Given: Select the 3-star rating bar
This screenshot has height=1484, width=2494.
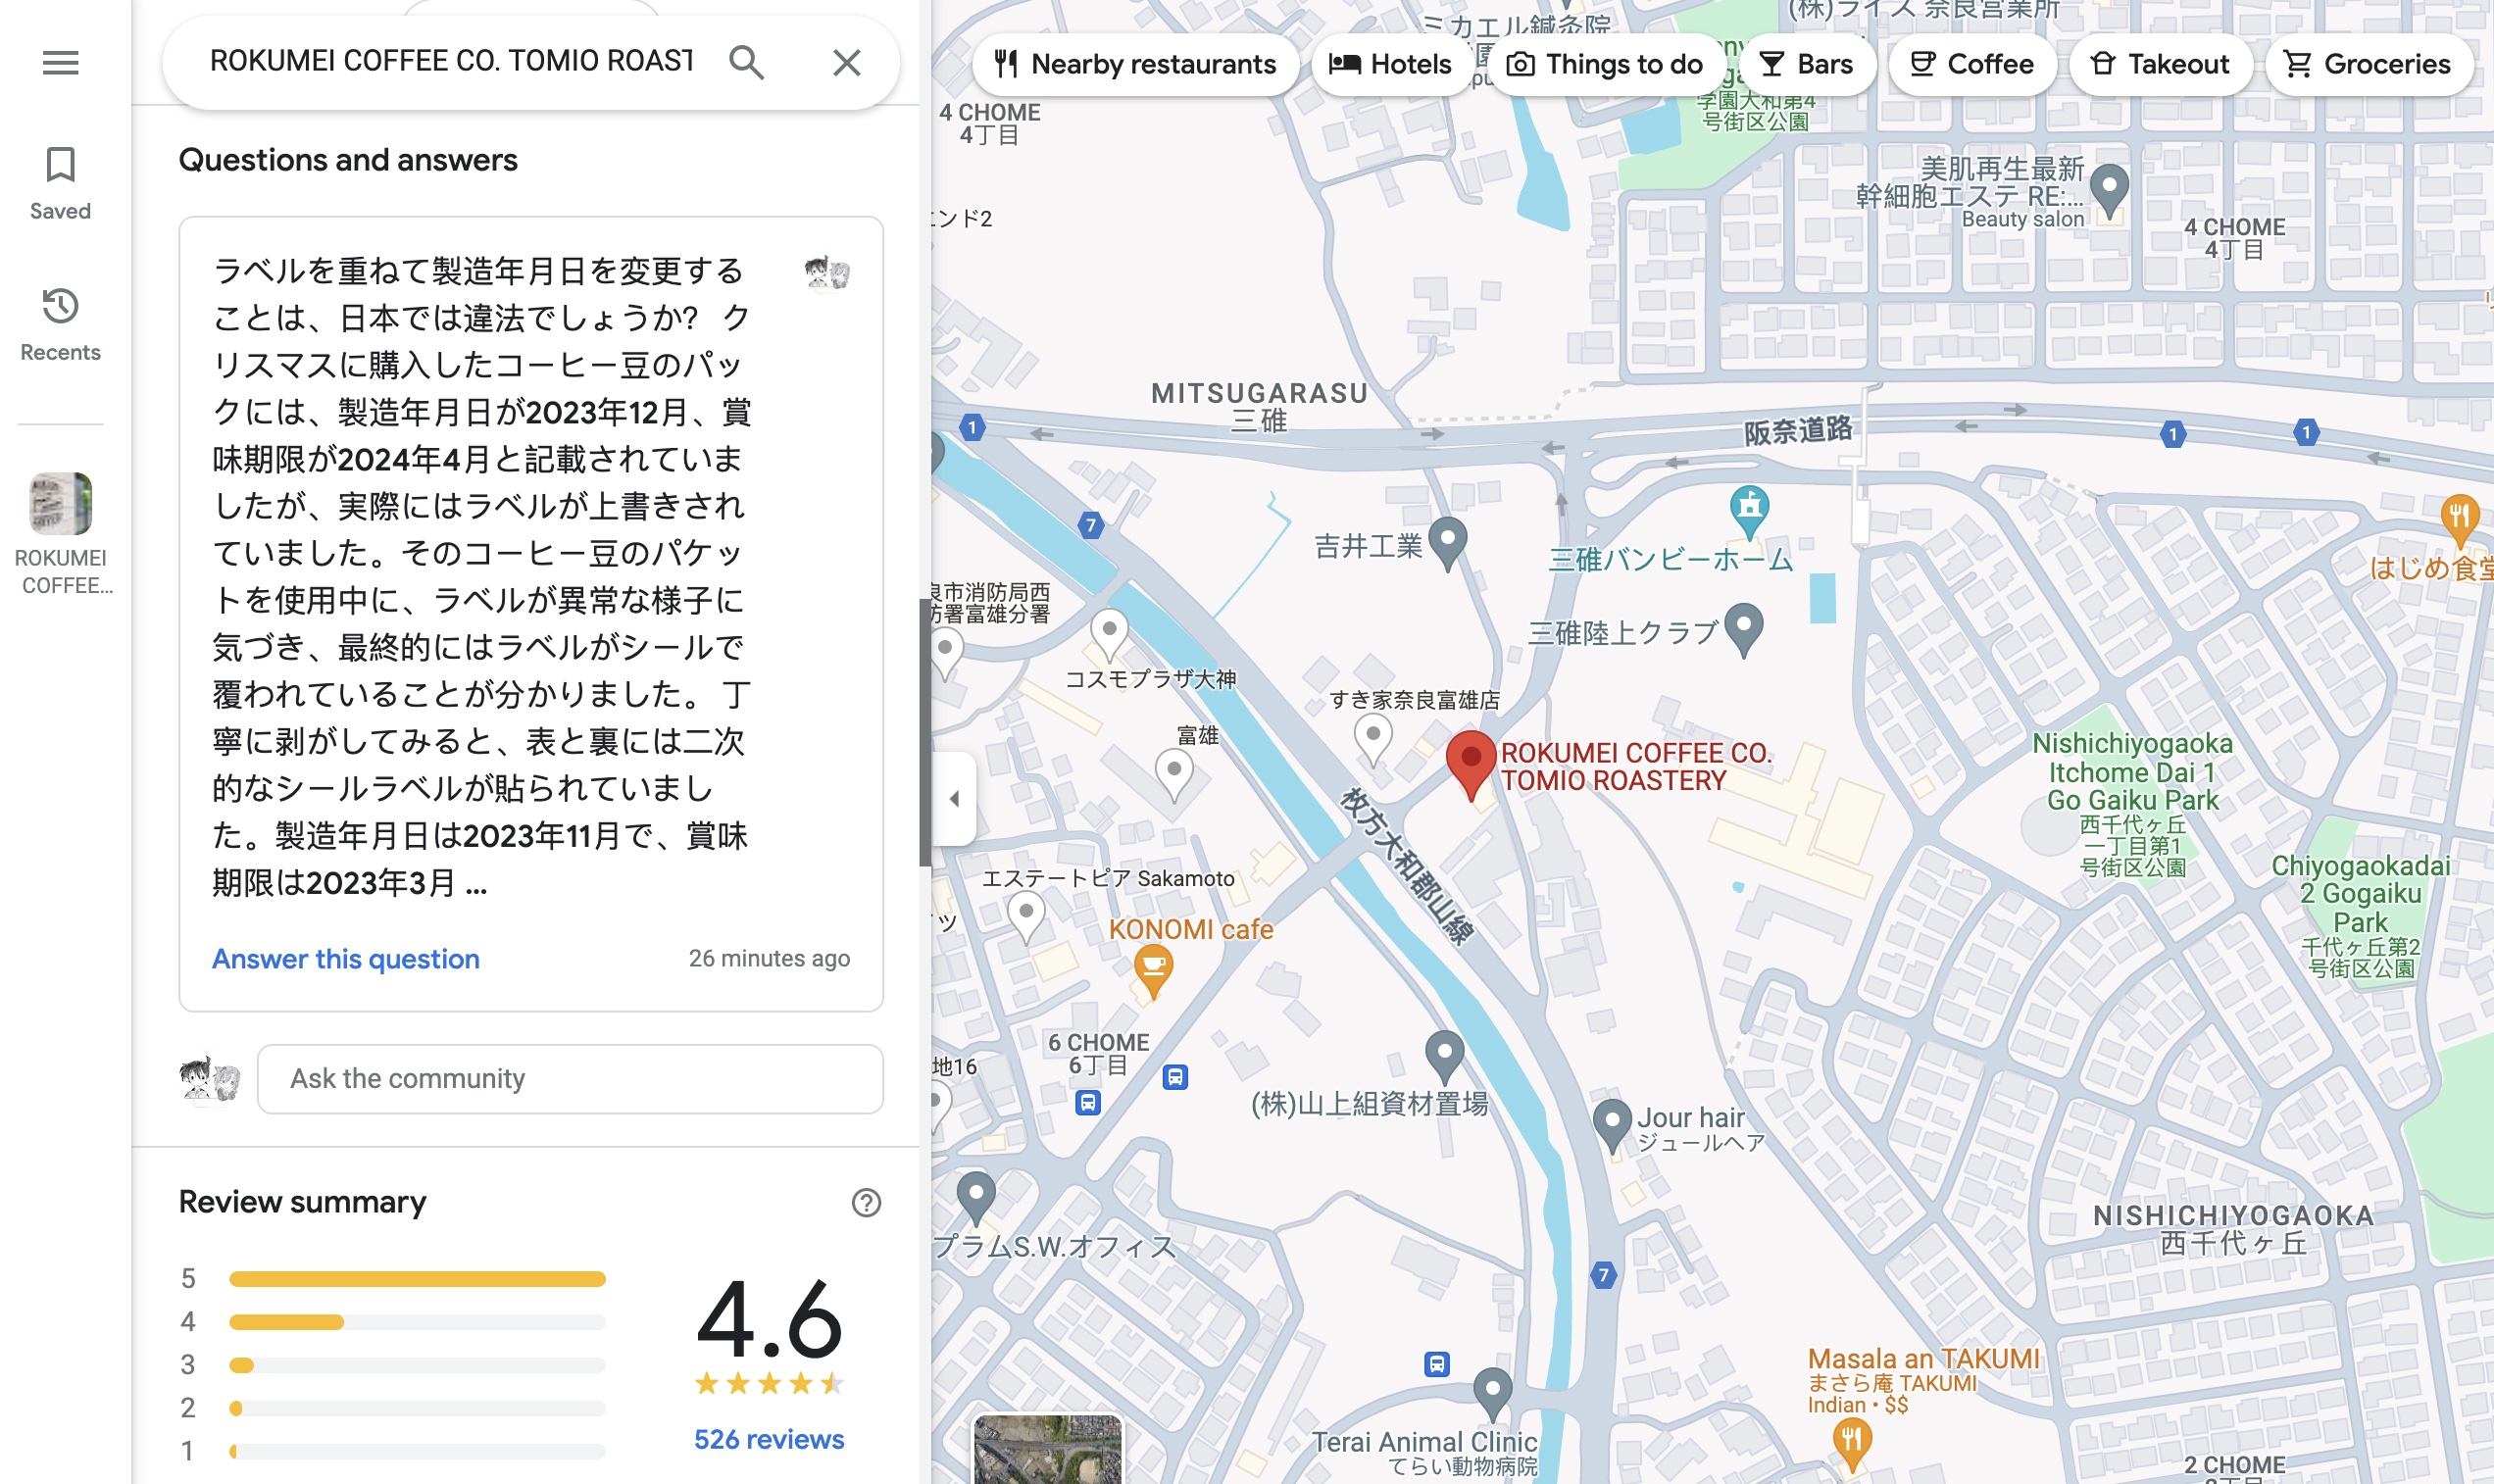Looking at the screenshot, I should (417, 1365).
